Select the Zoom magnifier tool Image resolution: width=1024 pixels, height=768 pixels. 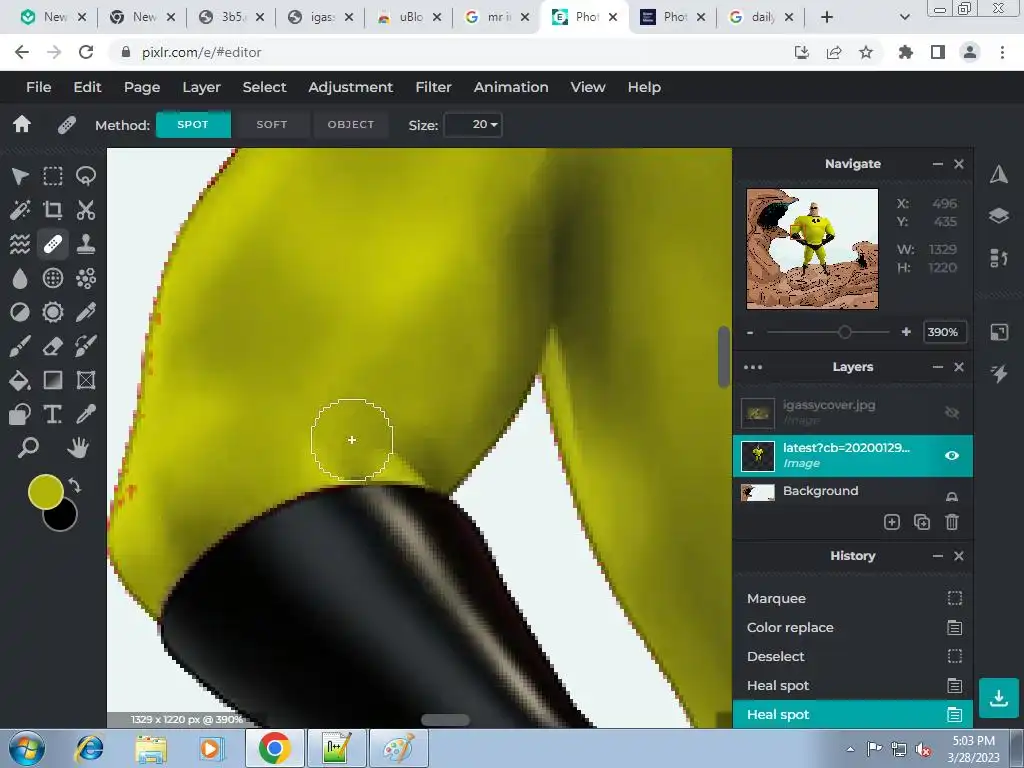click(28, 448)
